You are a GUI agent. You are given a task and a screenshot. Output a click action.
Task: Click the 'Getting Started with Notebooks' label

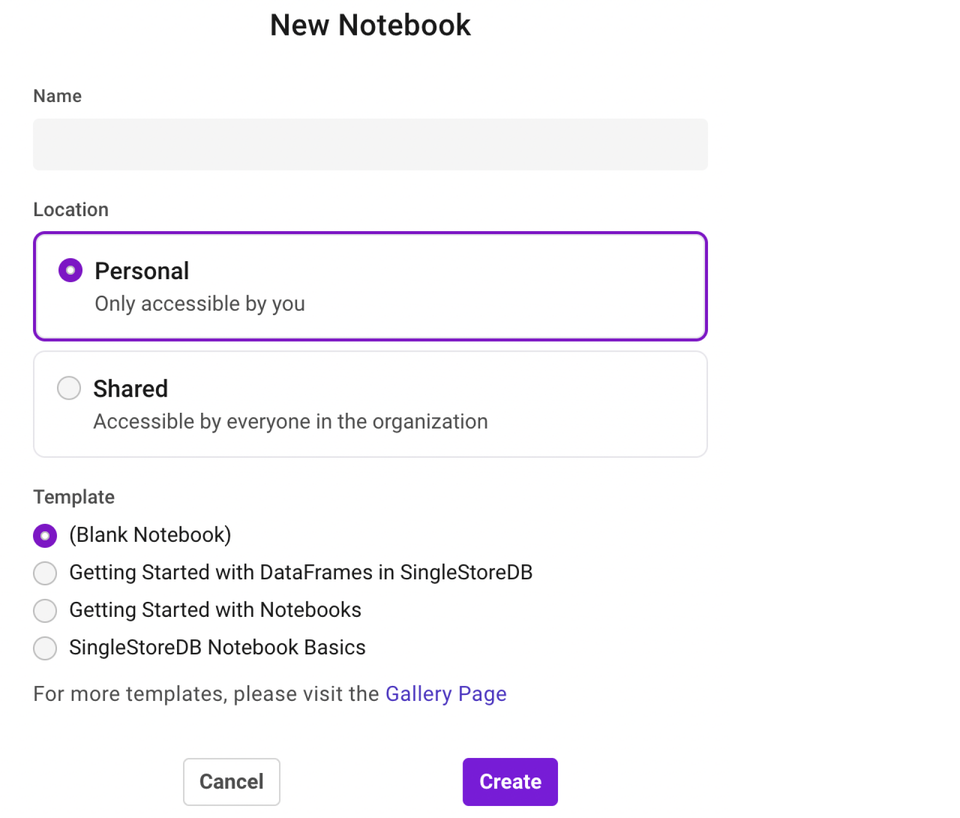[215, 610]
